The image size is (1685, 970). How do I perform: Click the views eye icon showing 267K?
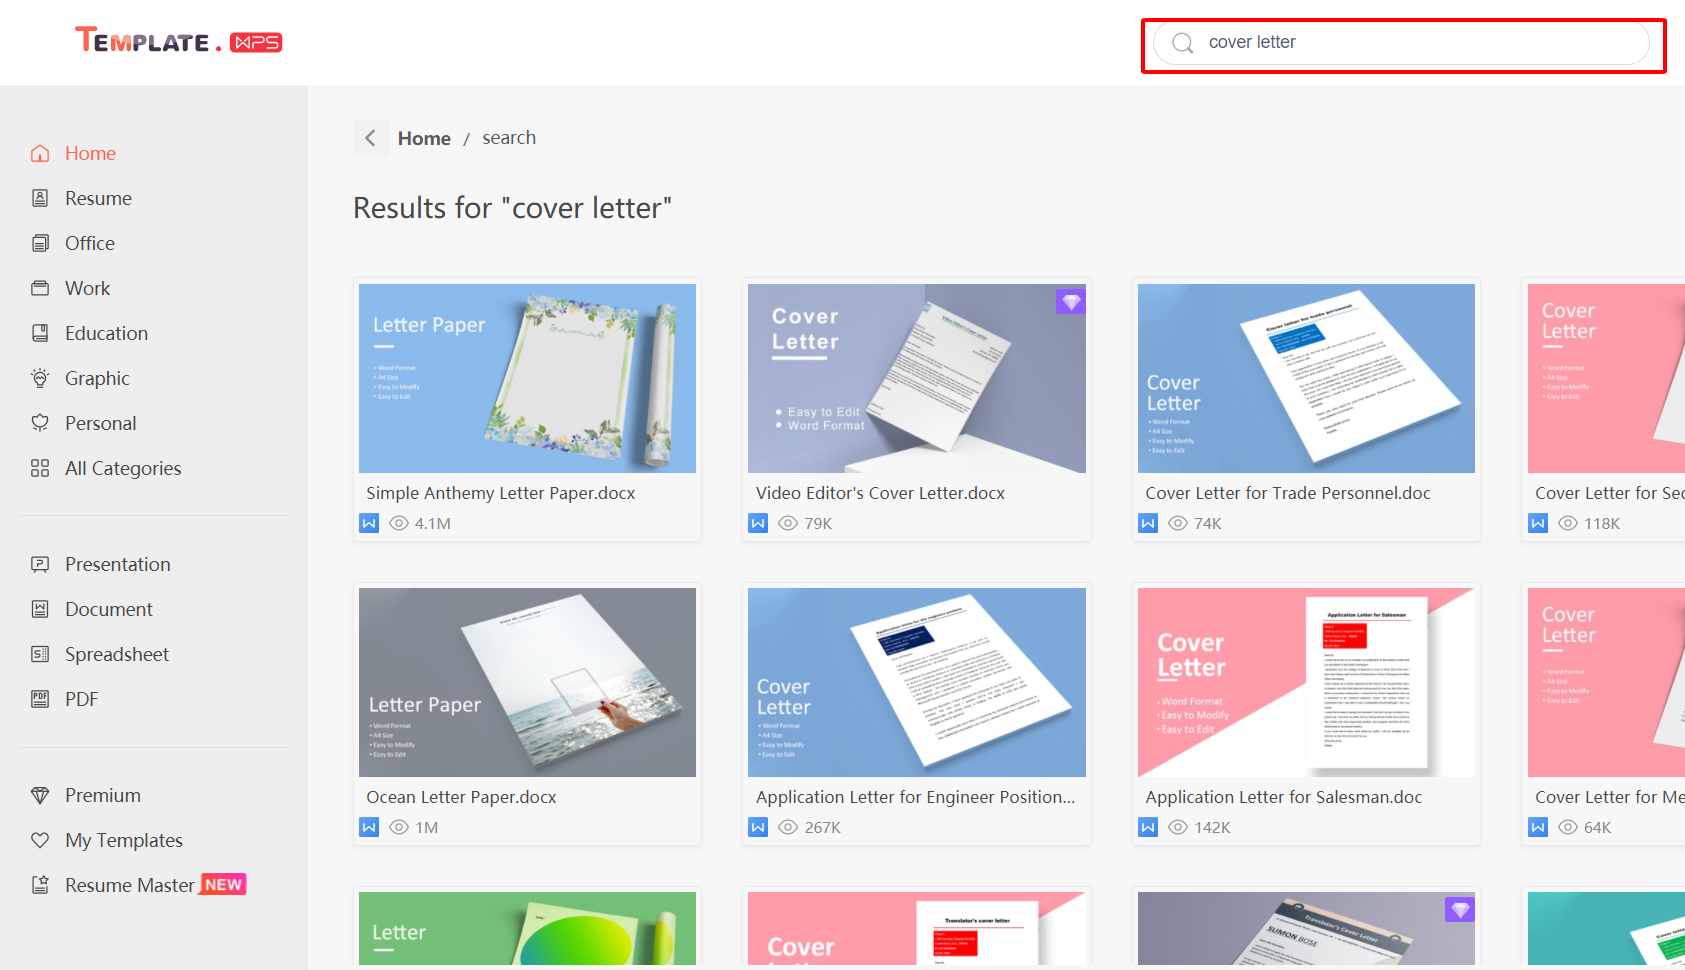coord(788,827)
